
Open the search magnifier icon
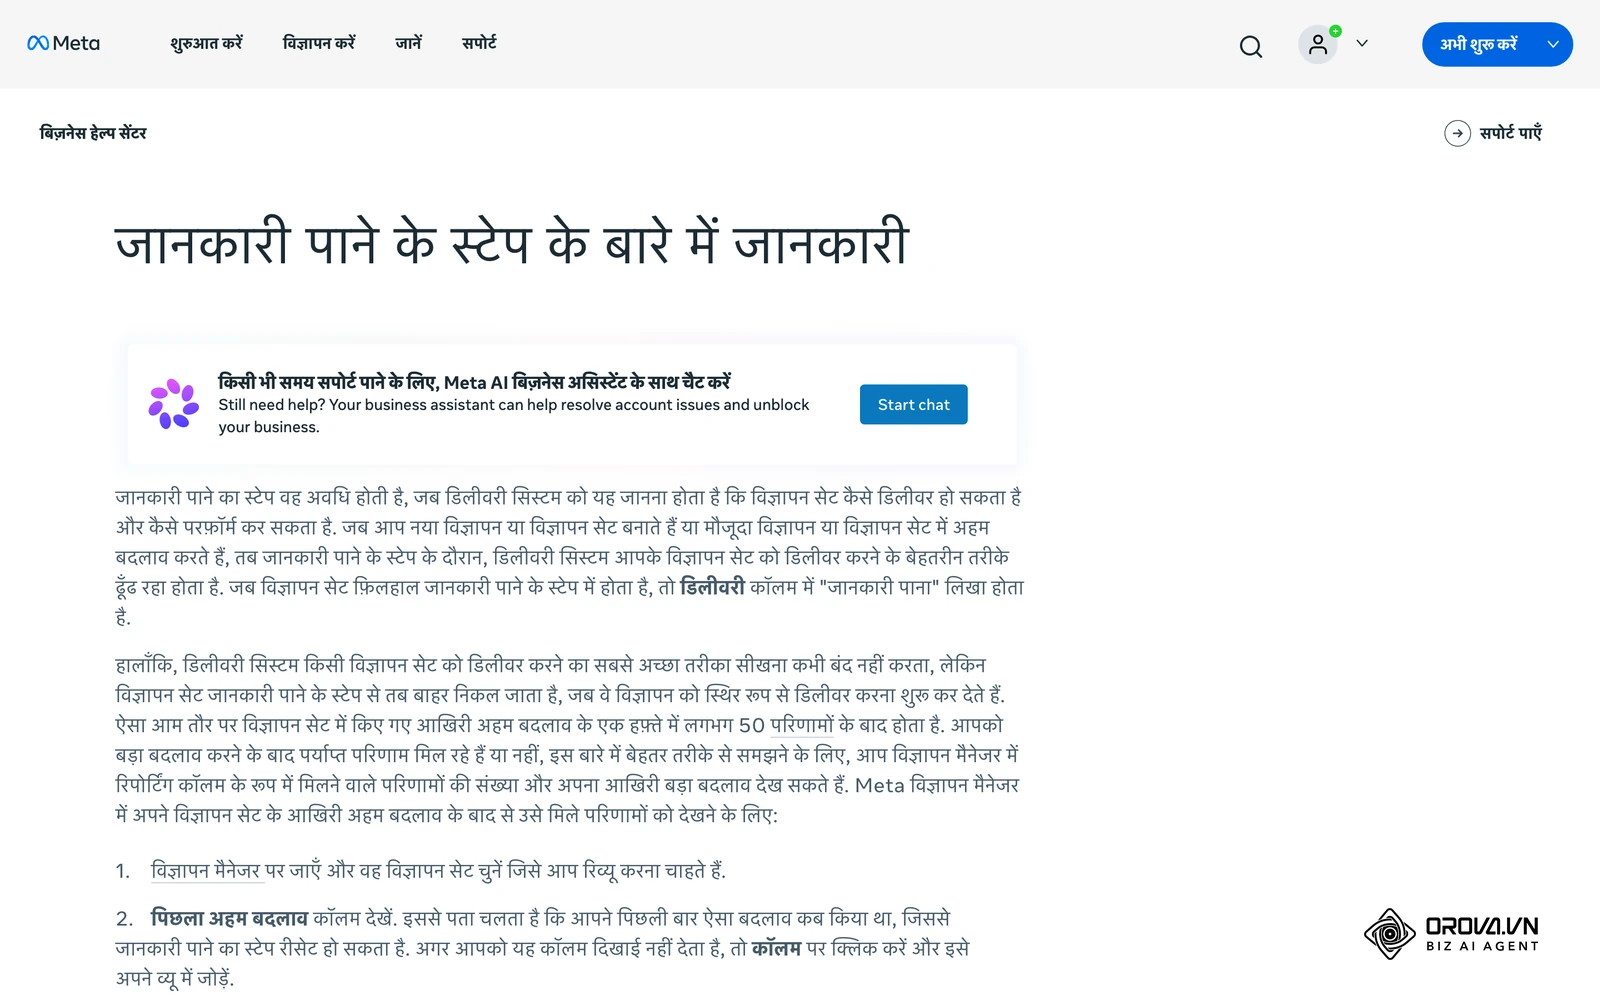pyautogui.click(x=1251, y=46)
